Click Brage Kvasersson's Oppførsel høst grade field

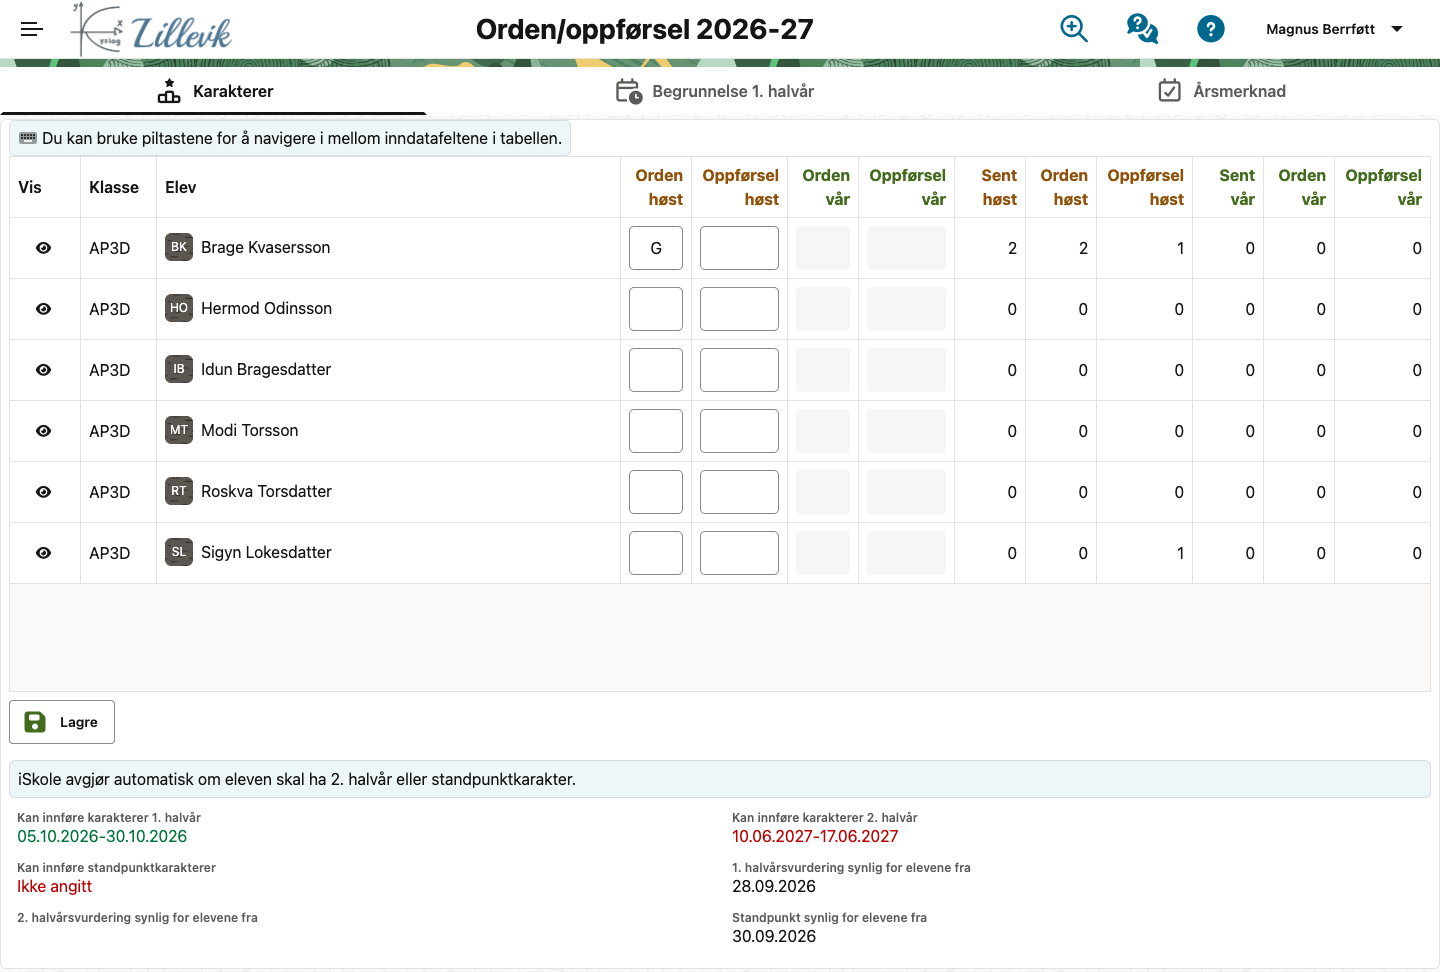tap(739, 248)
